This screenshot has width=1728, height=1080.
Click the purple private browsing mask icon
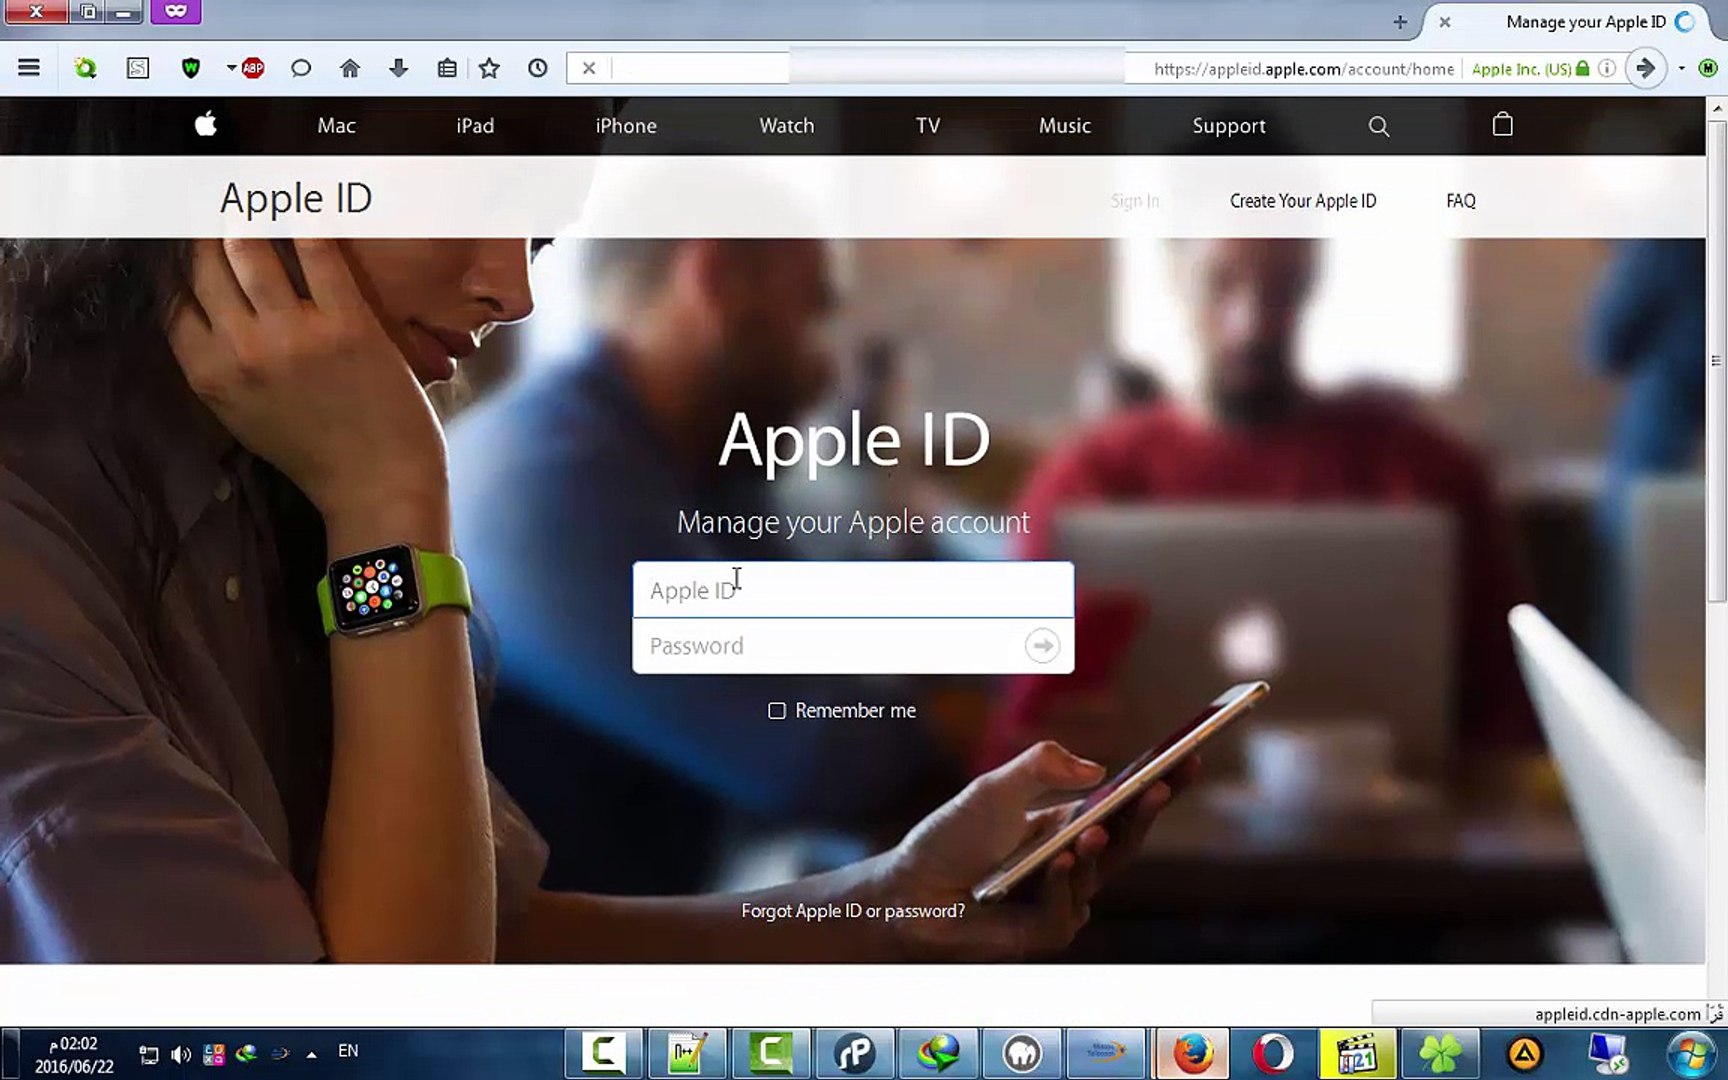click(176, 11)
